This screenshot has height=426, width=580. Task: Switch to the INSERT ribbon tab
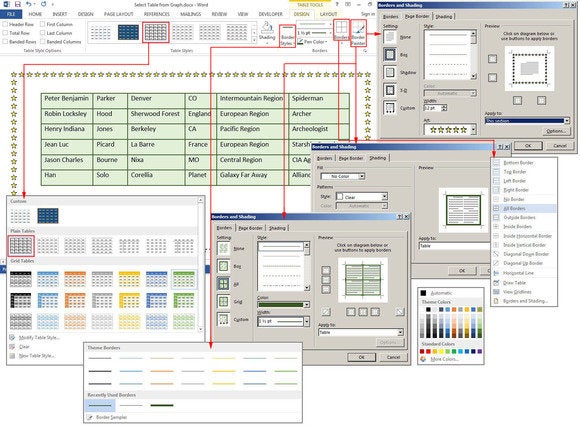pos(60,14)
